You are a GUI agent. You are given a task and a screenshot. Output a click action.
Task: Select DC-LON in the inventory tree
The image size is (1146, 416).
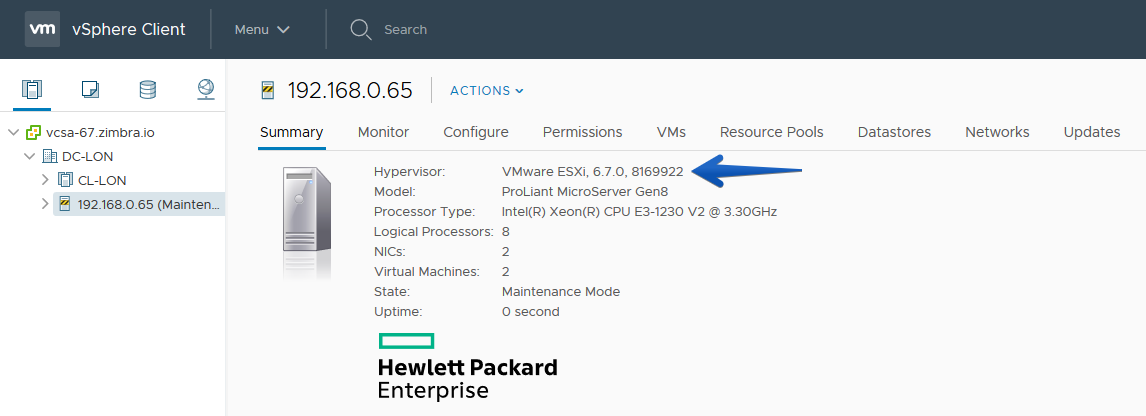tap(88, 156)
